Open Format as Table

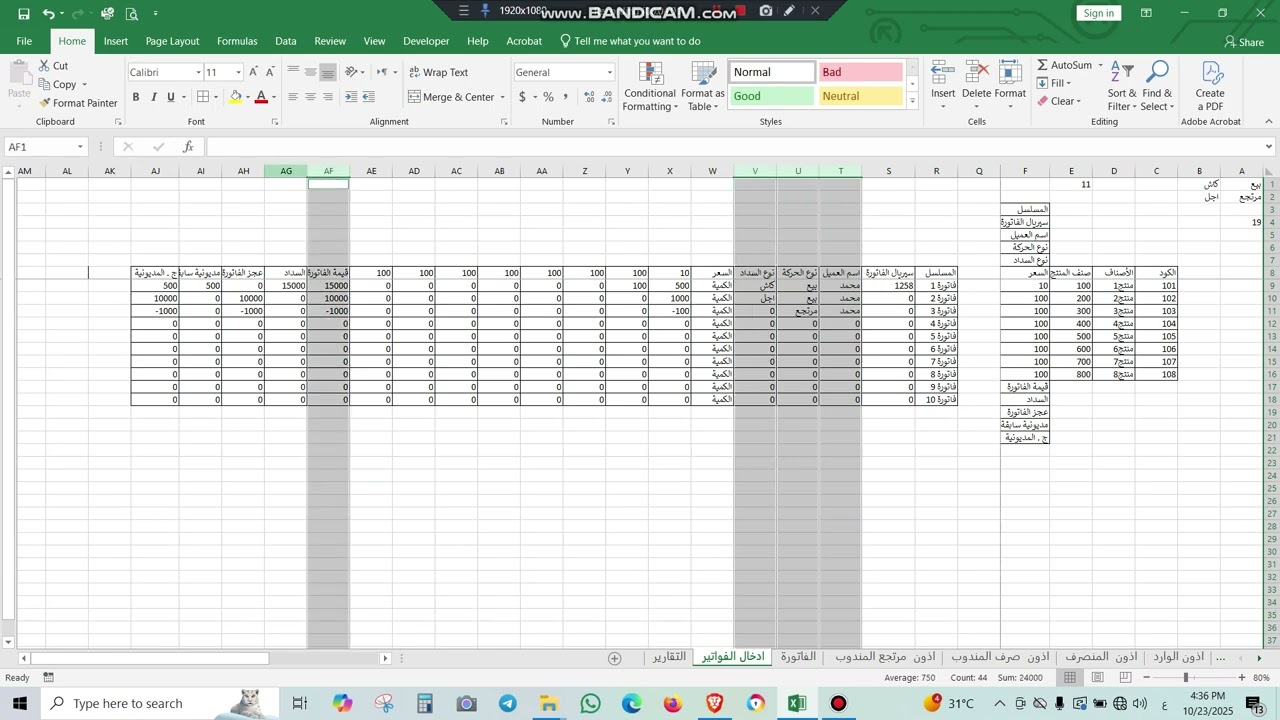coord(703,87)
